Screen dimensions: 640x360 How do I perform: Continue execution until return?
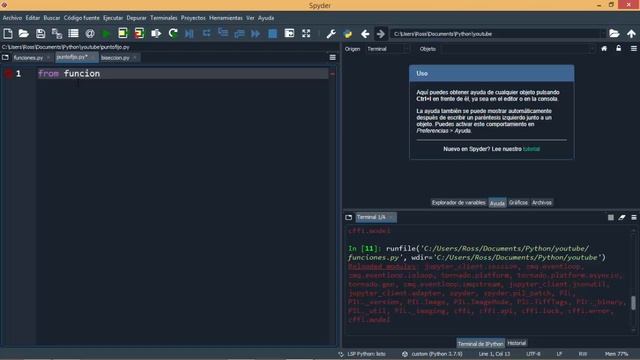point(239,33)
